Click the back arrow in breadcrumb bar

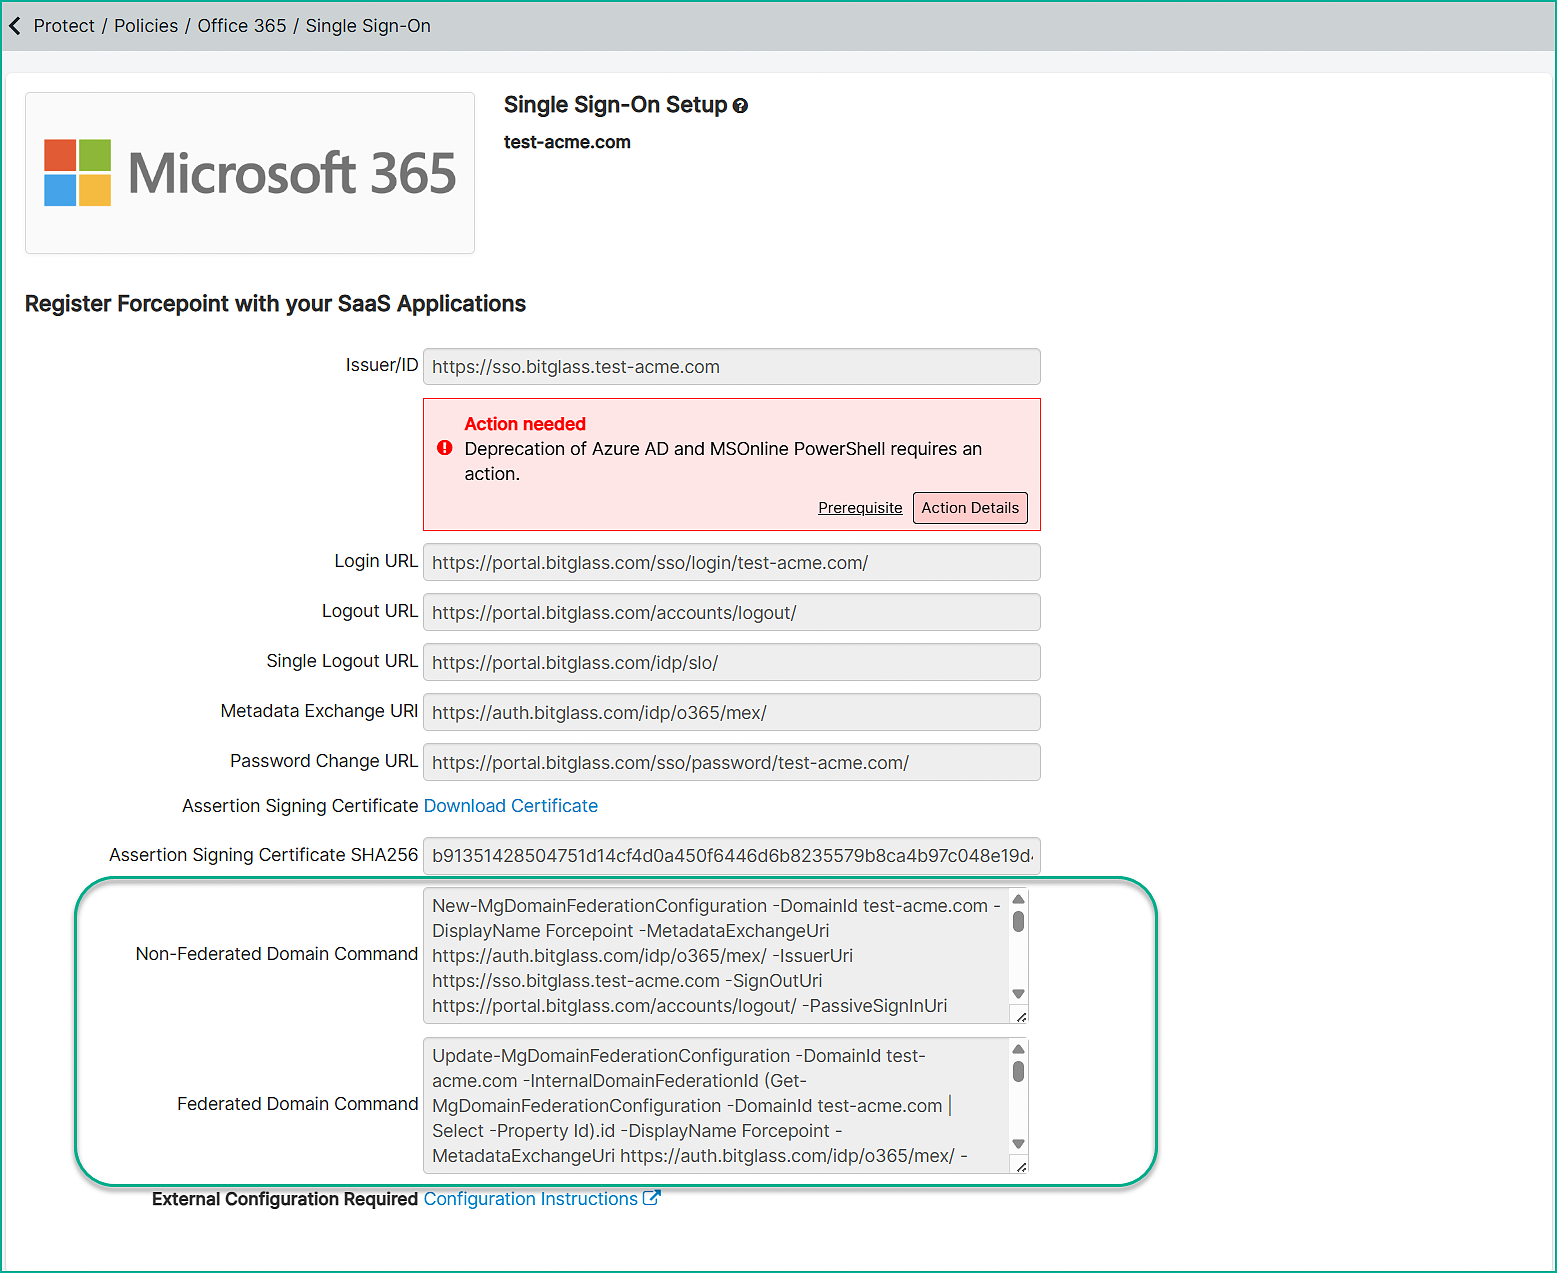point(15,26)
